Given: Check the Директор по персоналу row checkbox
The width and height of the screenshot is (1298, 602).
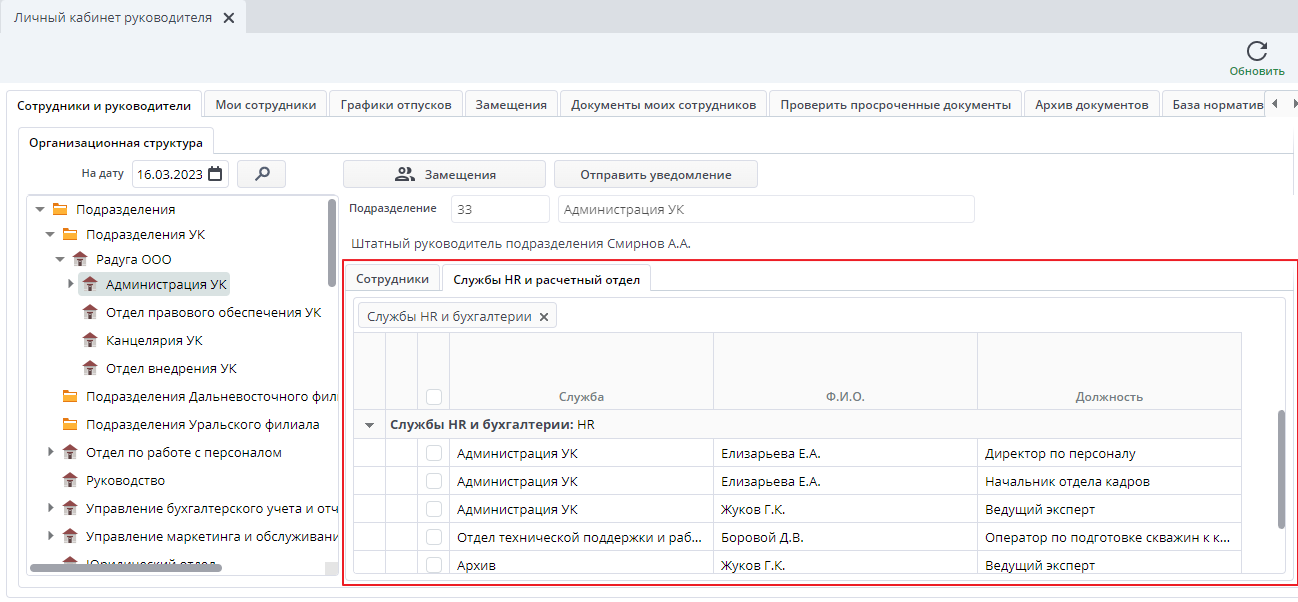Looking at the screenshot, I should [434, 453].
